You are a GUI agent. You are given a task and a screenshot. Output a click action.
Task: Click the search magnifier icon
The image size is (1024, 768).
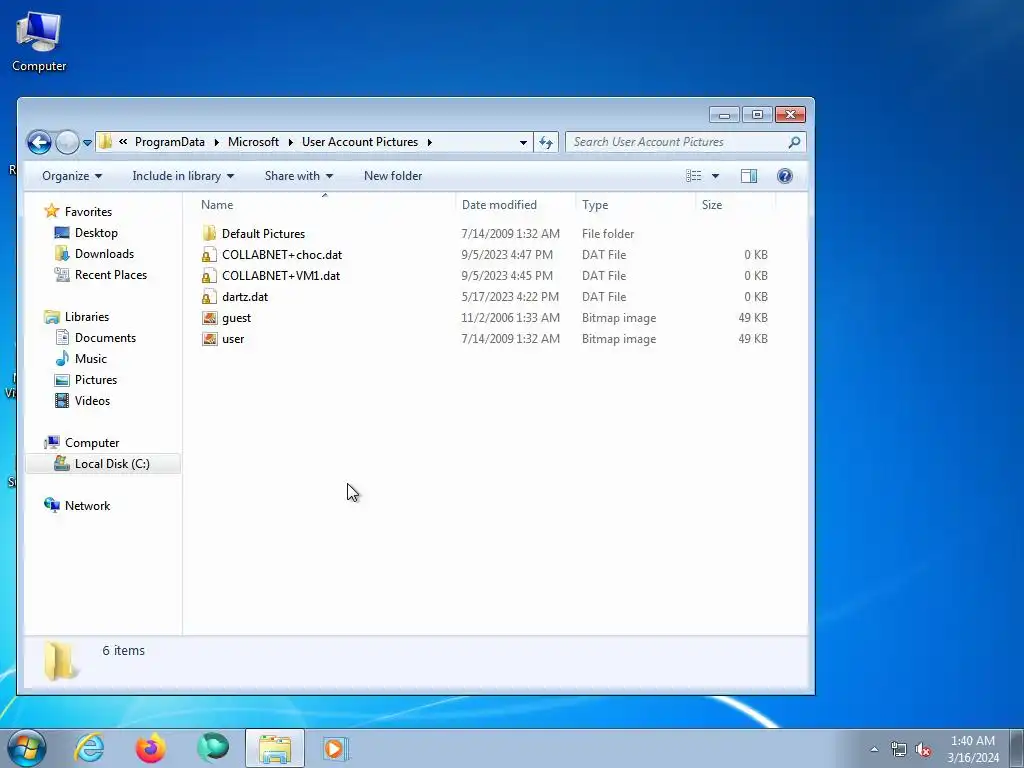click(794, 142)
